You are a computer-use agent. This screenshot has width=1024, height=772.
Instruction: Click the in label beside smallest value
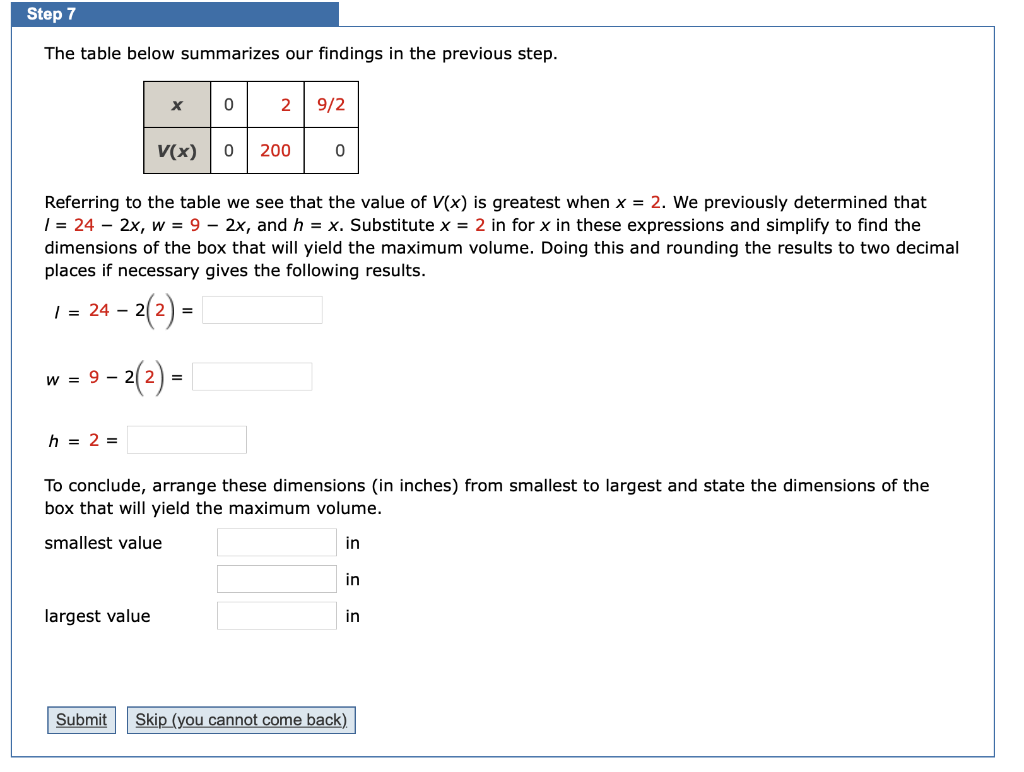pos(351,542)
